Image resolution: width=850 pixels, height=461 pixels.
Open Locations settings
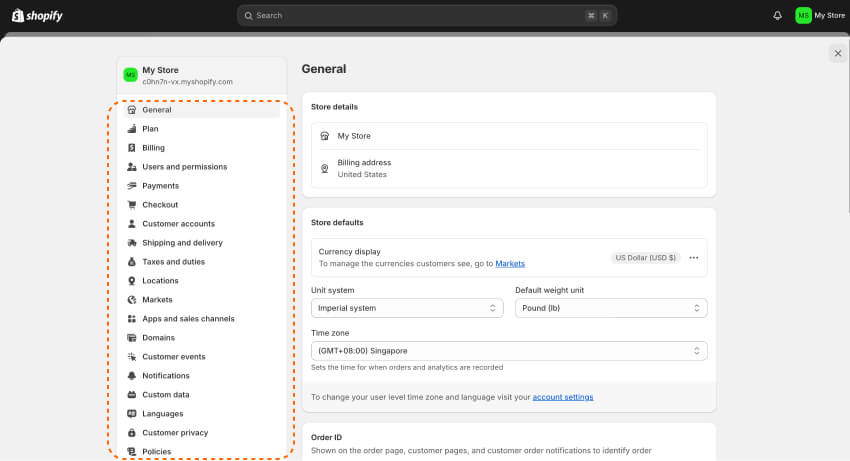point(202,280)
